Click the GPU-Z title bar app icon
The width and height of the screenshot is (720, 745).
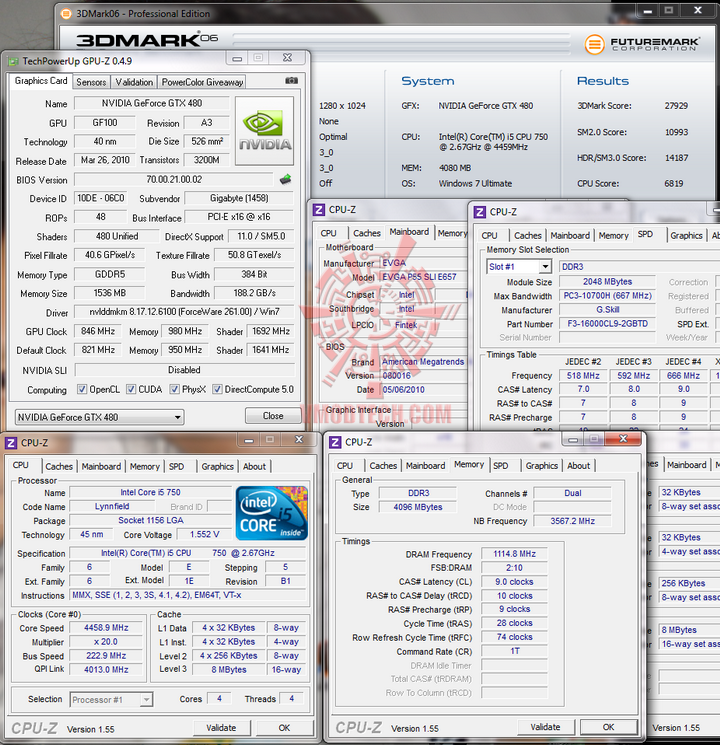(13, 61)
